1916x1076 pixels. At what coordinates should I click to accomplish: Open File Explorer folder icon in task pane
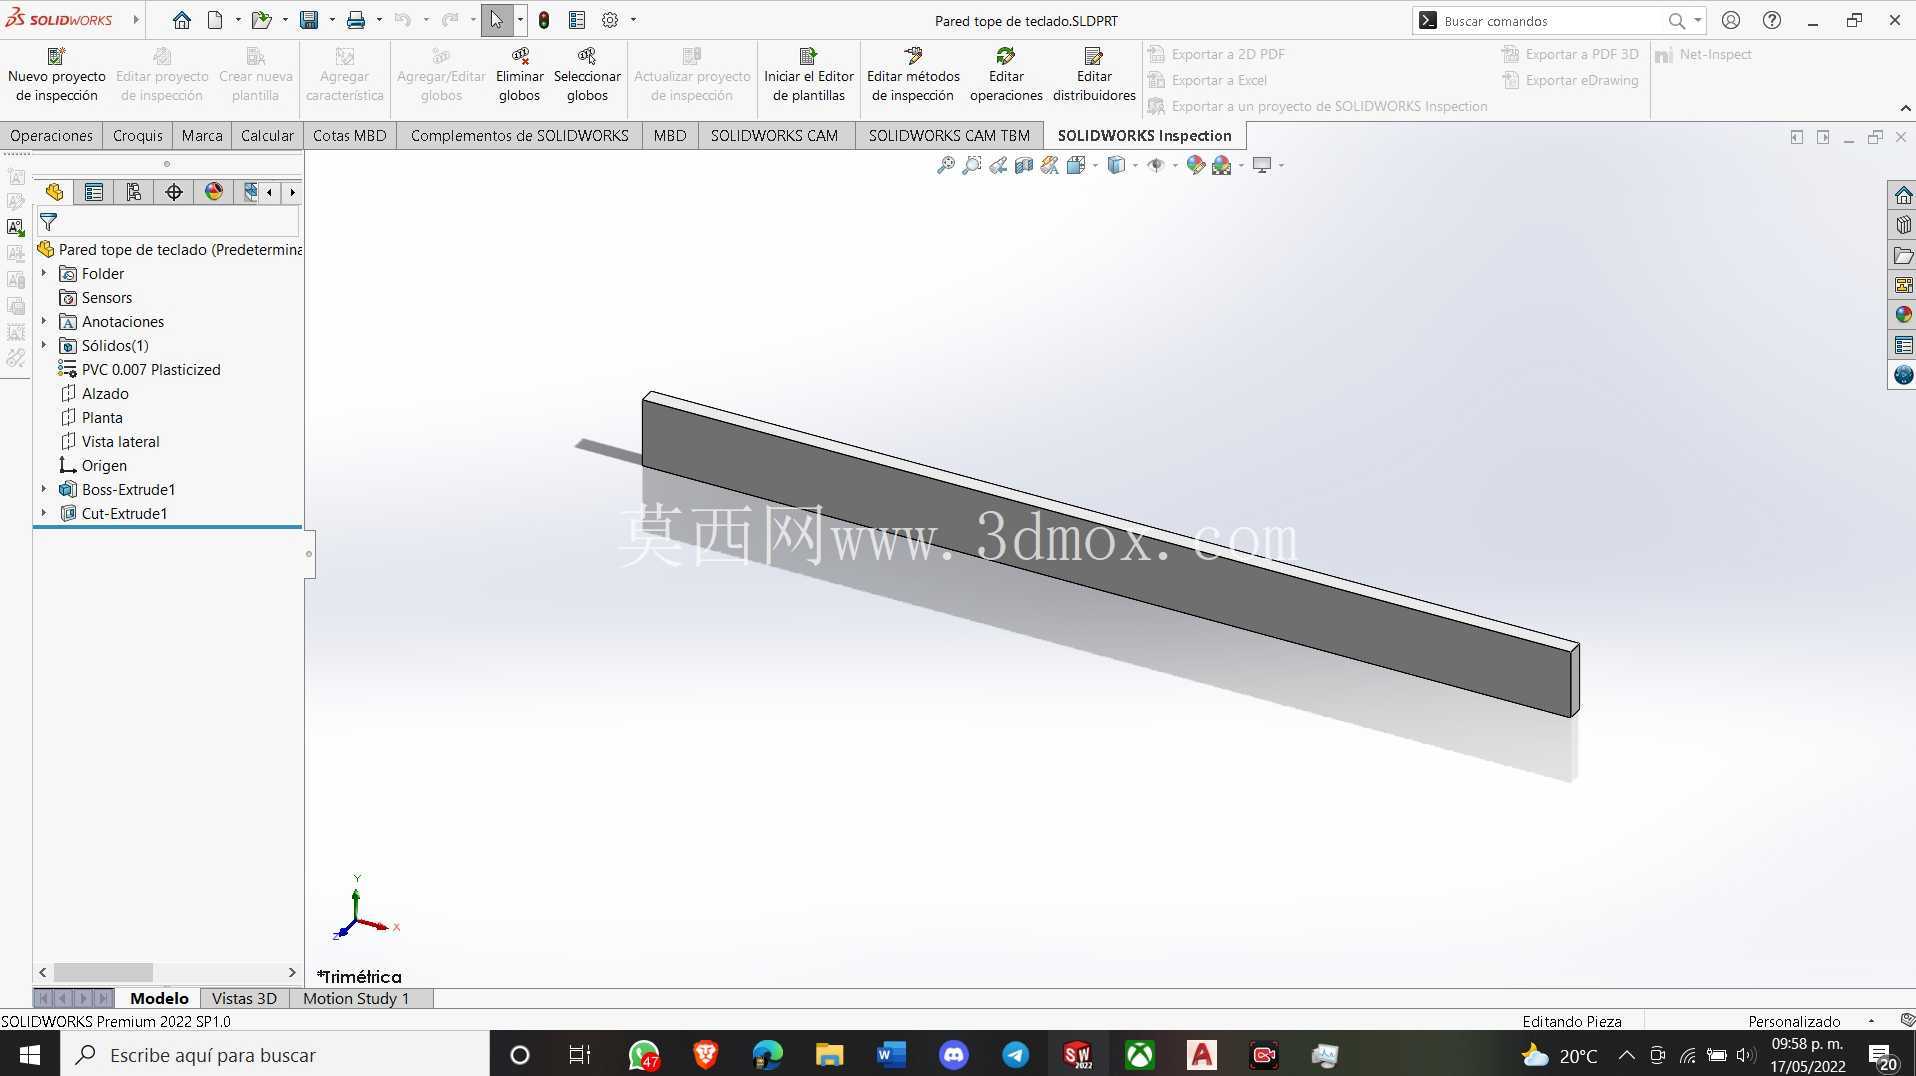[1903, 255]
